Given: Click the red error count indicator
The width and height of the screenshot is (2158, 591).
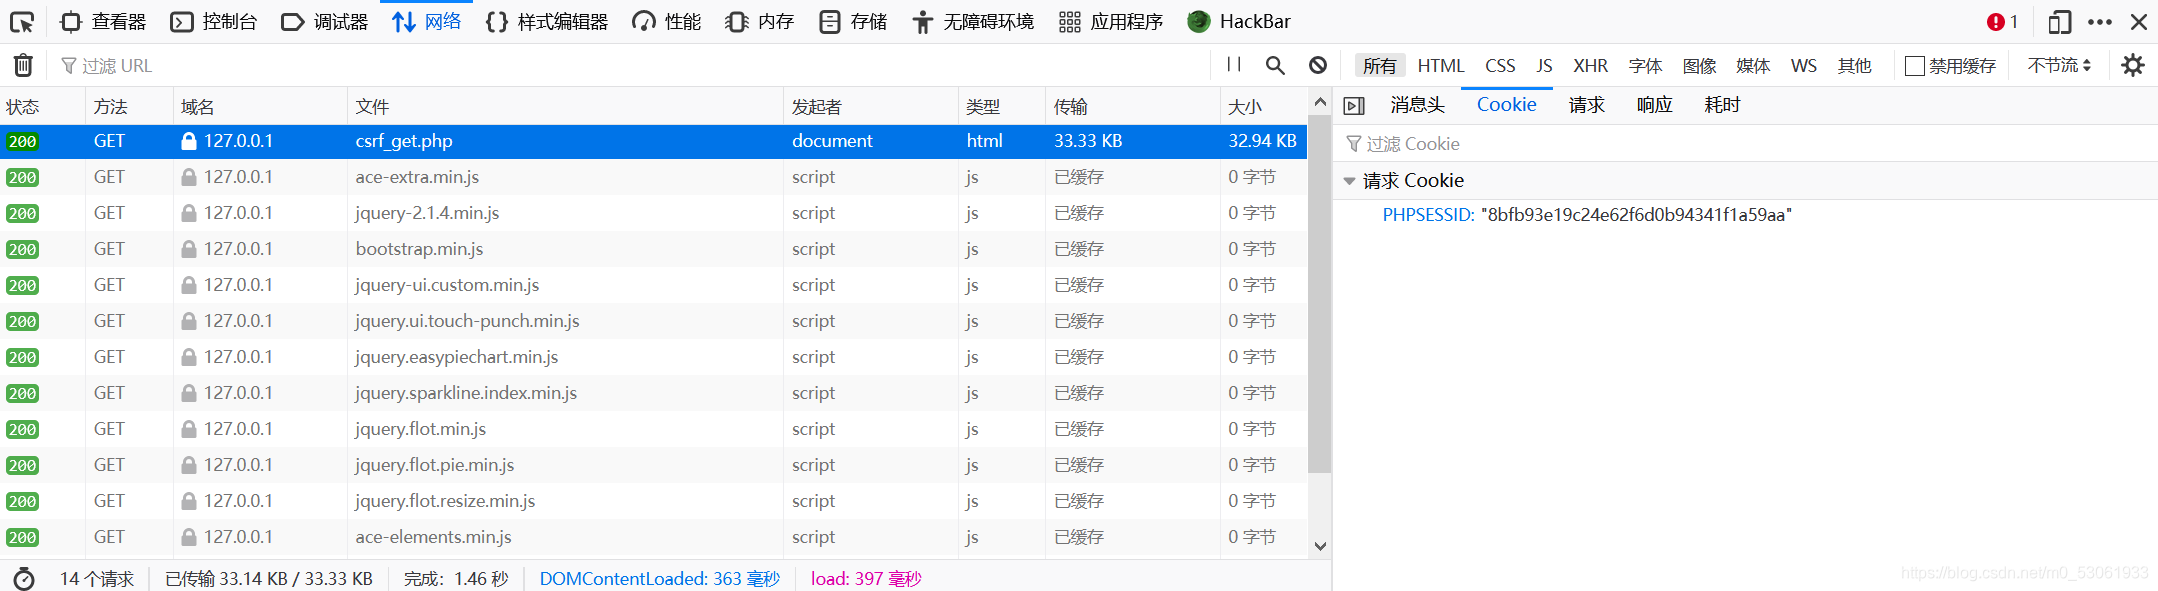Looking at the screenshot, I should coord(2002,21).
